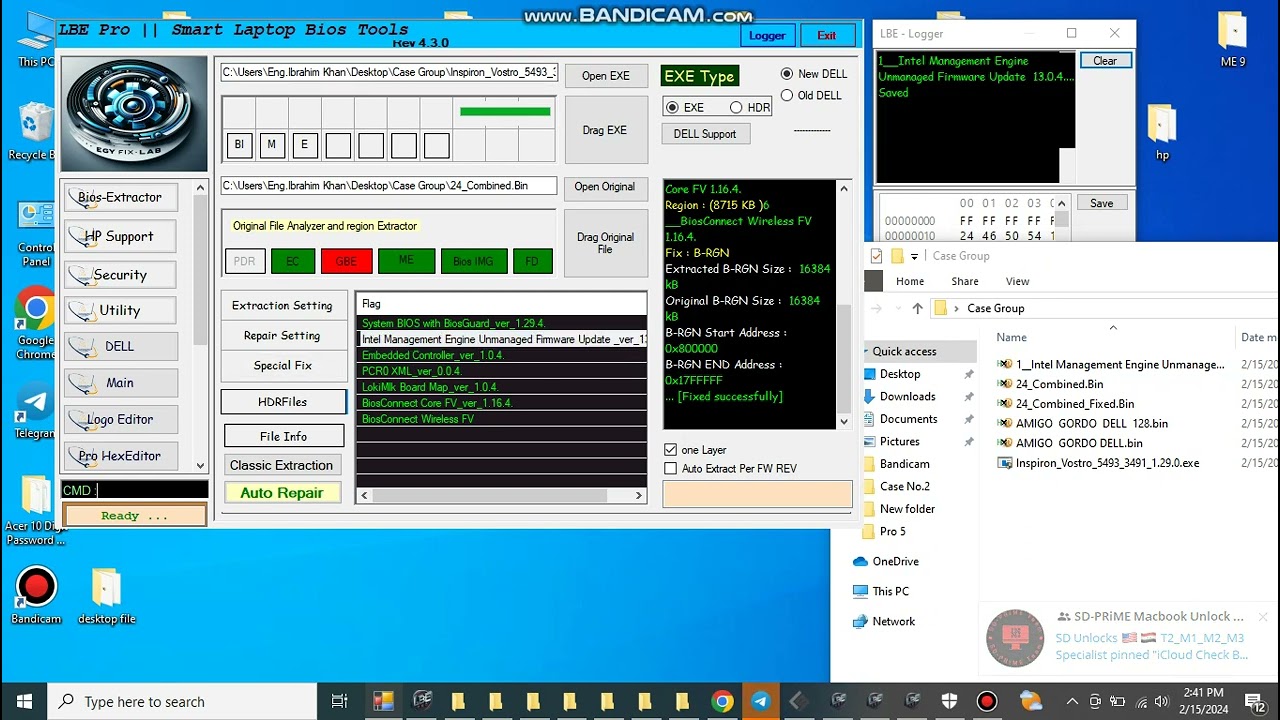Image resolution: width=1280 pixels, height=720 pixels.
Task: Click the M region box
Action: pos(272,145)
